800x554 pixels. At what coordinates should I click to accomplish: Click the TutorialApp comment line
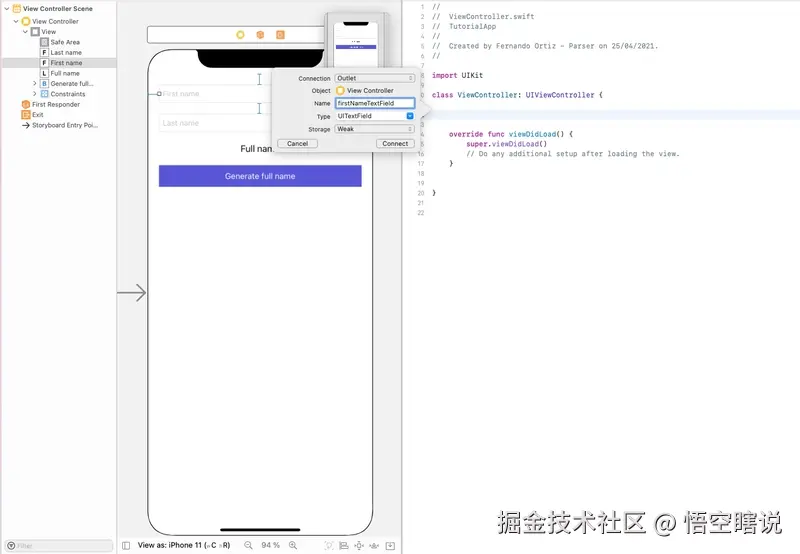463,26
